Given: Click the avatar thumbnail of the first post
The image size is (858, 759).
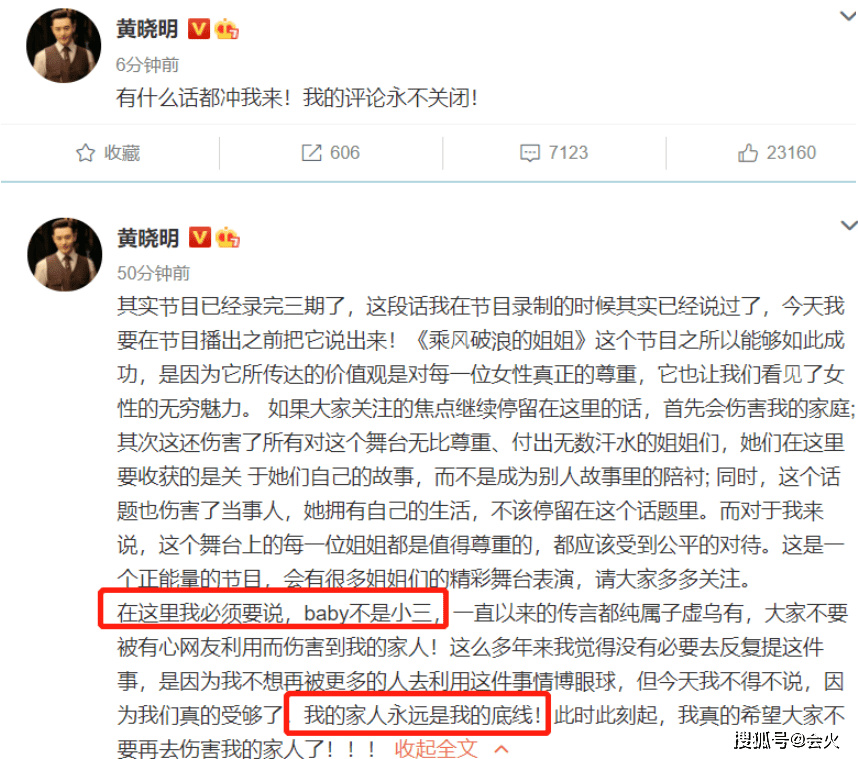Looking at the screenshot, I should 63,45.
